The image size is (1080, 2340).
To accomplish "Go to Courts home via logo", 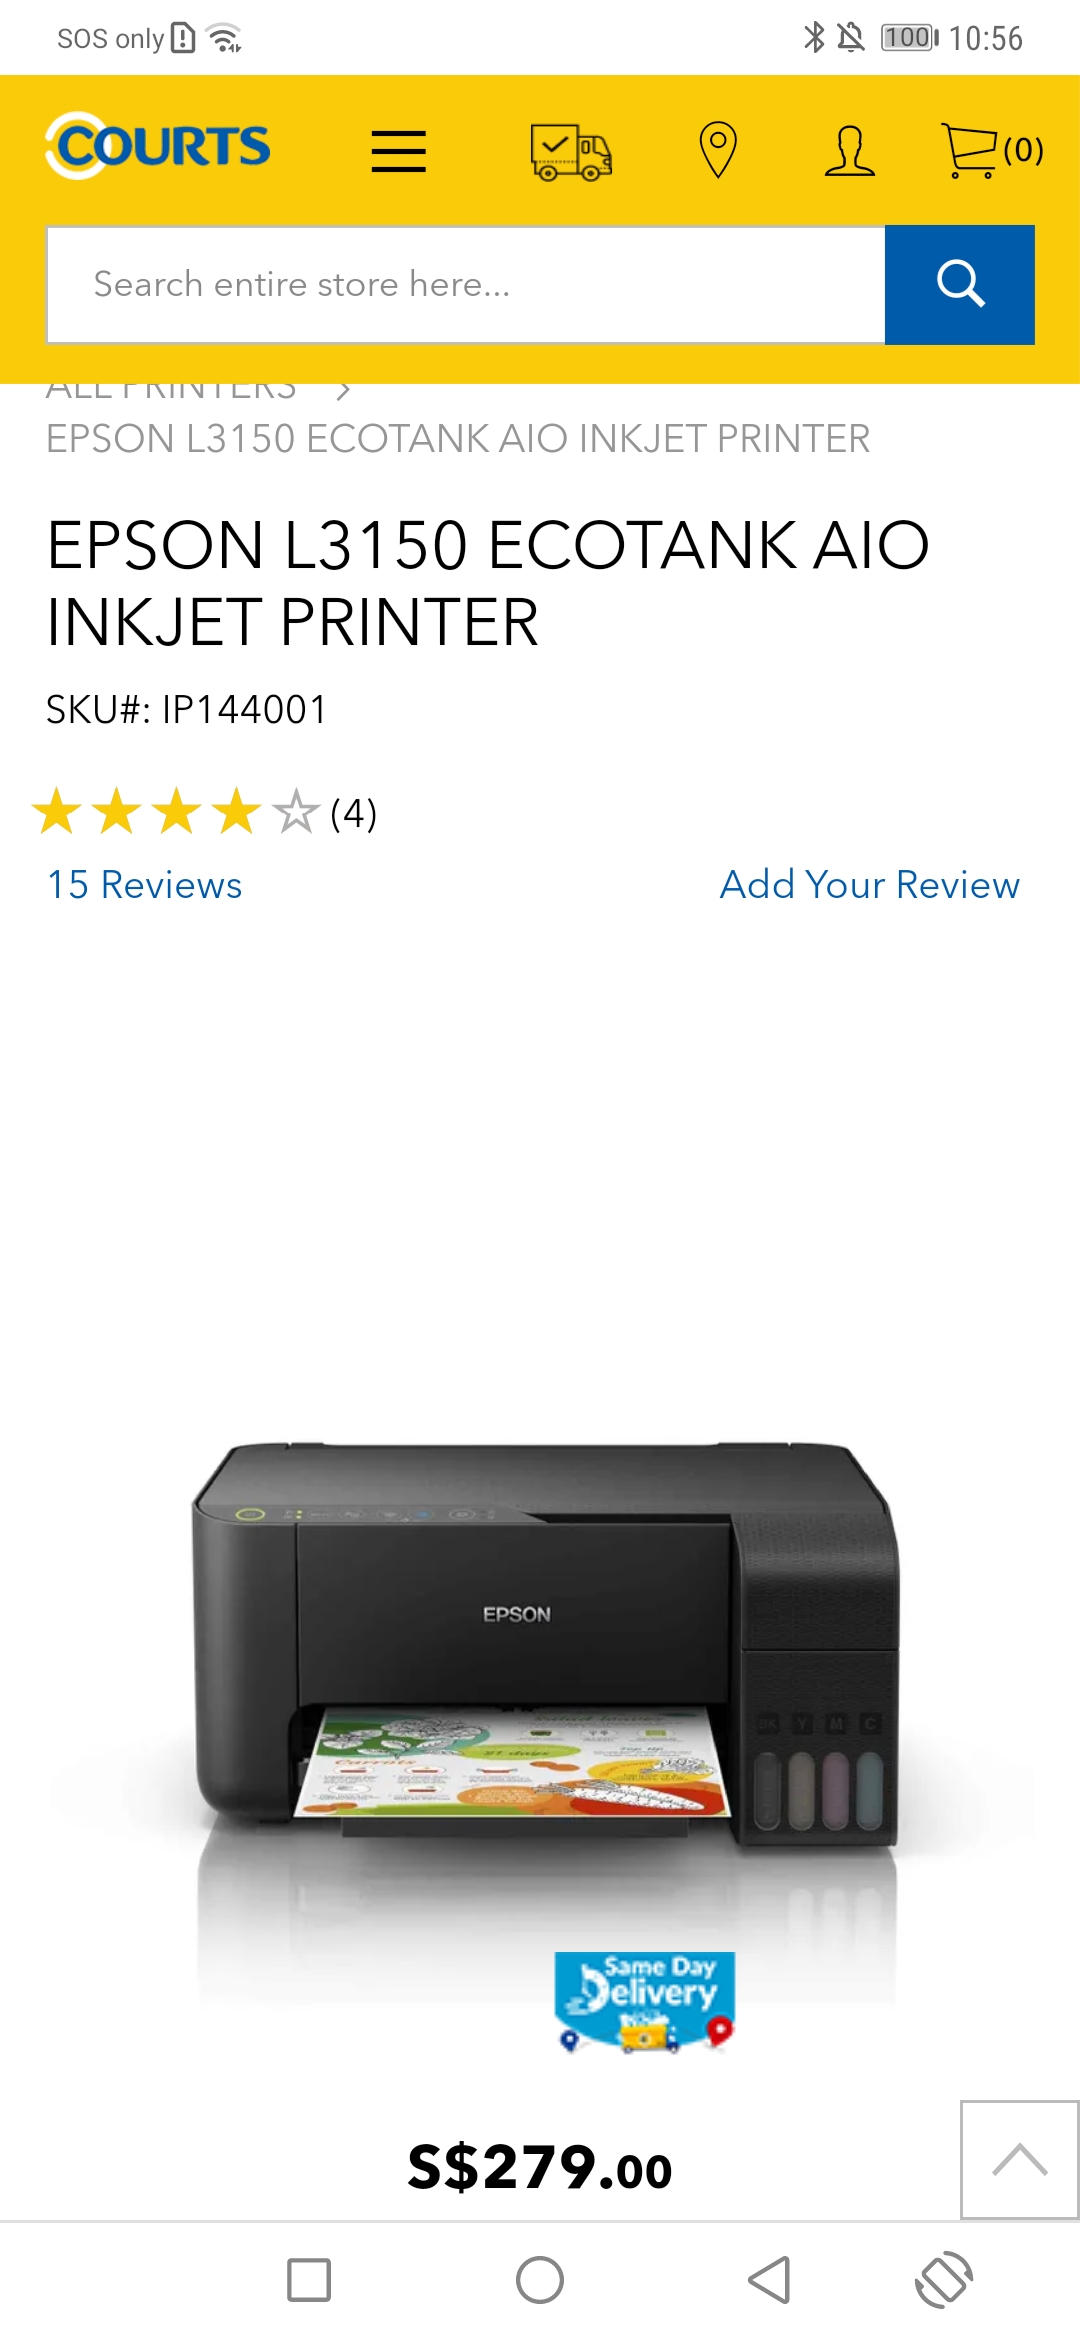I will click(x=158, y=146).
